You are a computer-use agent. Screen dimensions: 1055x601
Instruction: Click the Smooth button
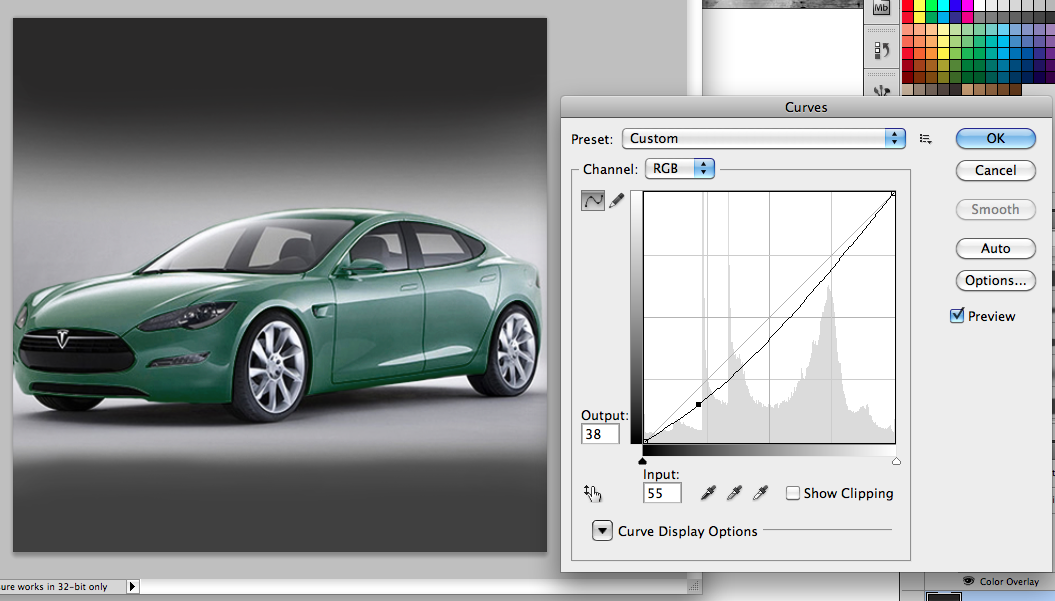click(996, 209)
